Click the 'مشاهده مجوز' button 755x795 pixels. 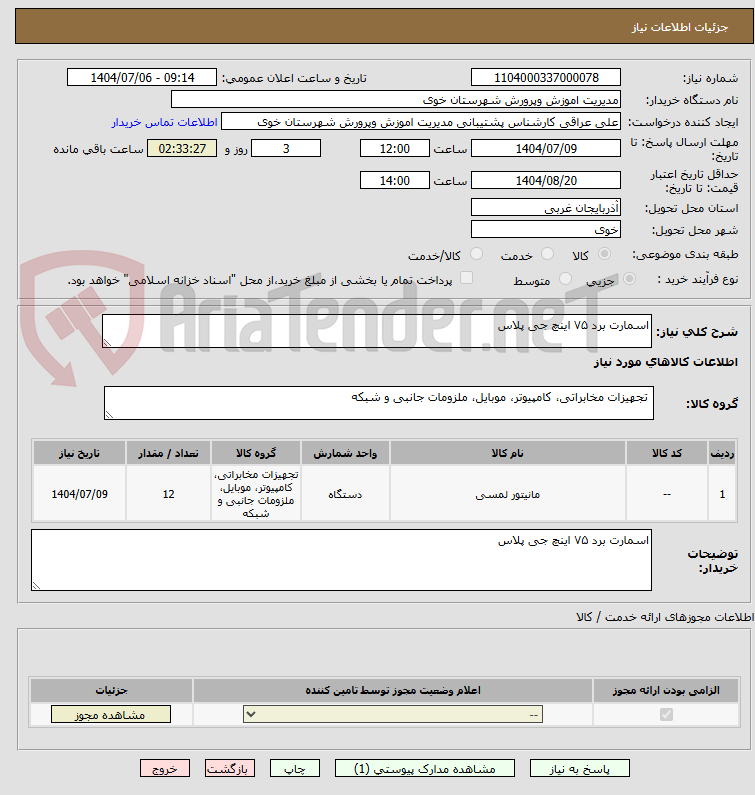pos(111,715)
